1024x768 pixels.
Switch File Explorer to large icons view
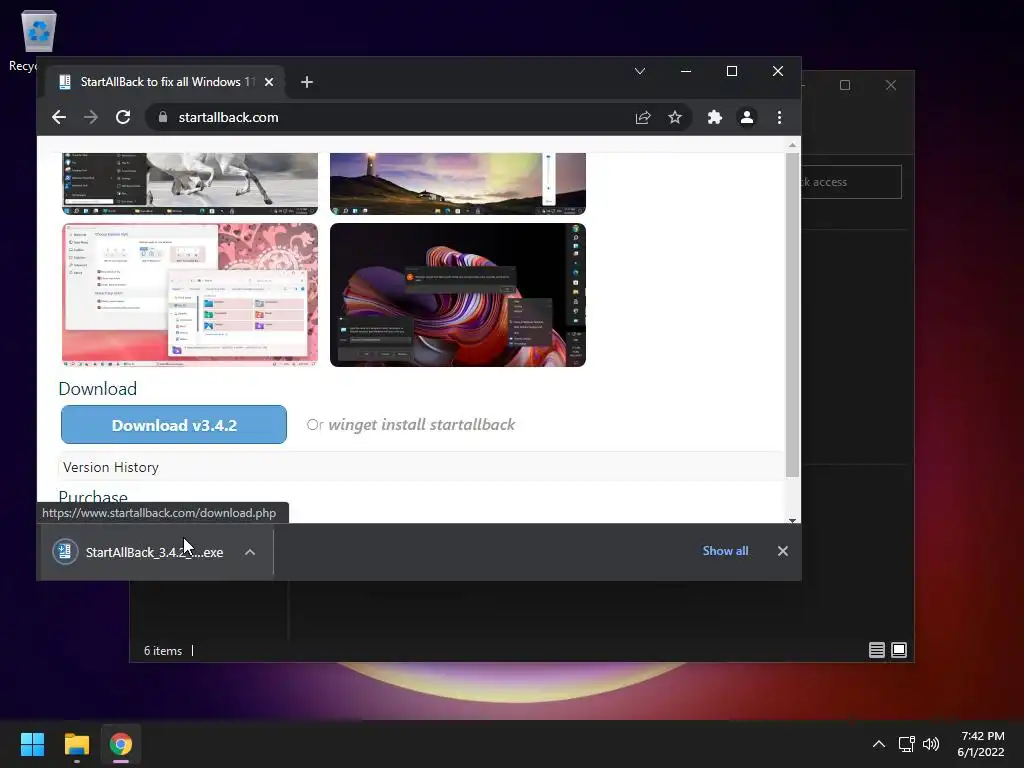pyautogui.click(x=899, y=650)
